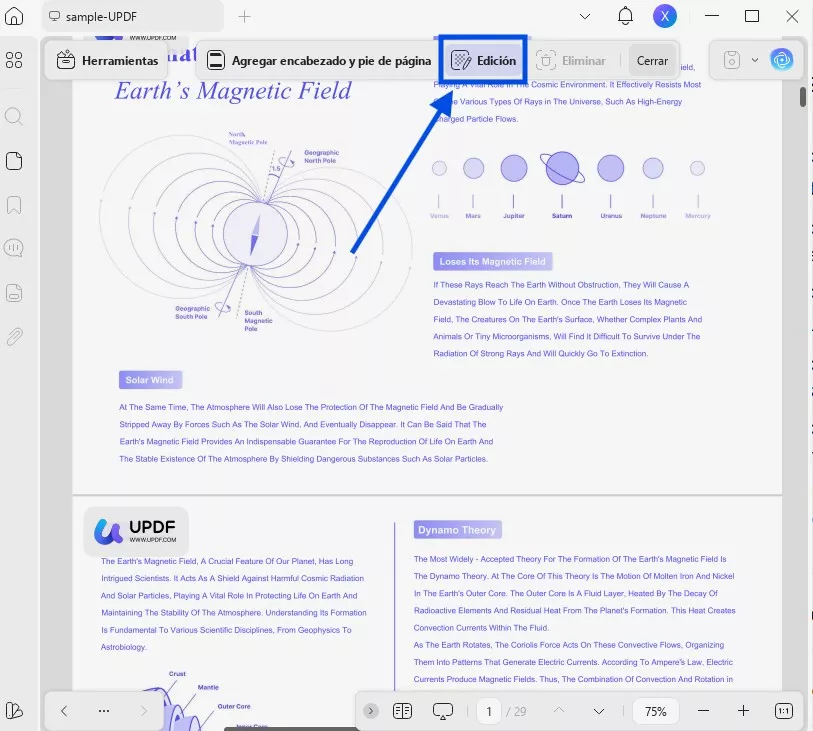Open the sample-UPDF tab
Image resolution: width=813 pixels, height=731 pixels.
tap(133, 17)
